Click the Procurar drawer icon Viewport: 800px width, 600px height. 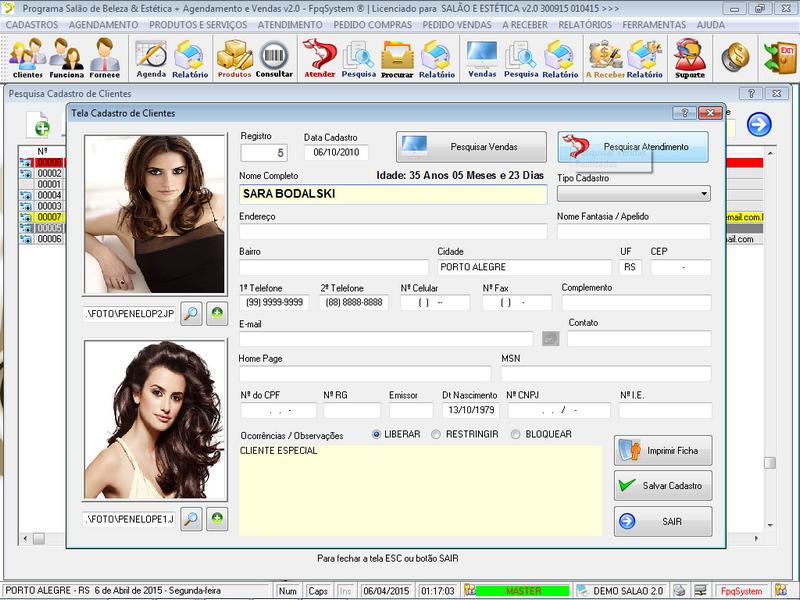[x=397, y=59]
